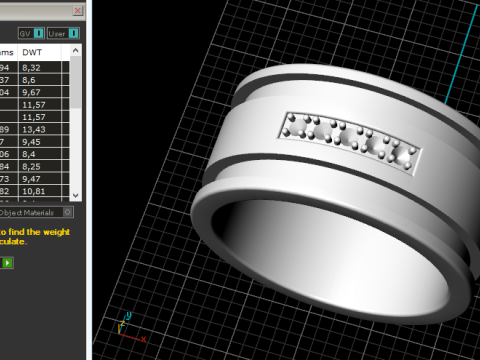Select the 9,67 DWT cell
480x360 pixels.
[x=39, y=92]
